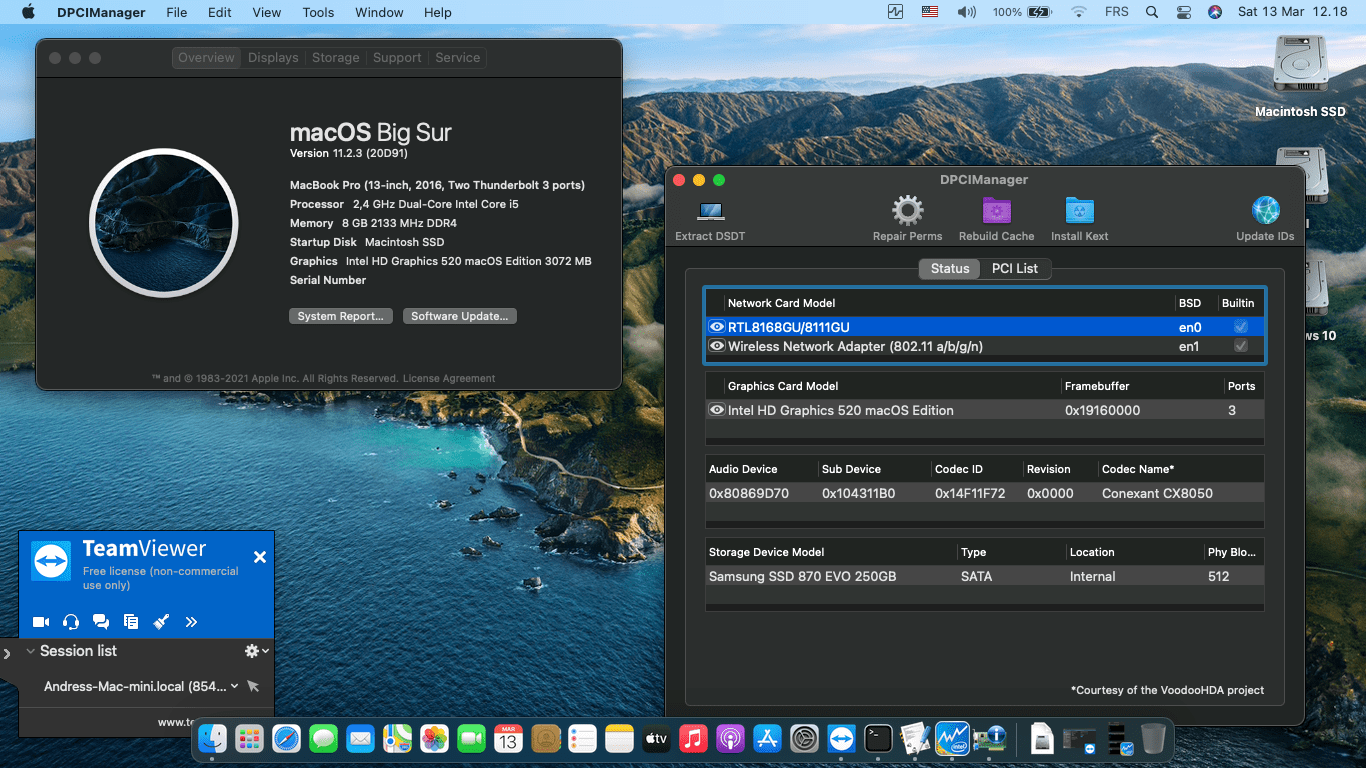Click the Rebuild Cache icon
The width and height of the screenshot is (1366, 768).
point(996,210)
